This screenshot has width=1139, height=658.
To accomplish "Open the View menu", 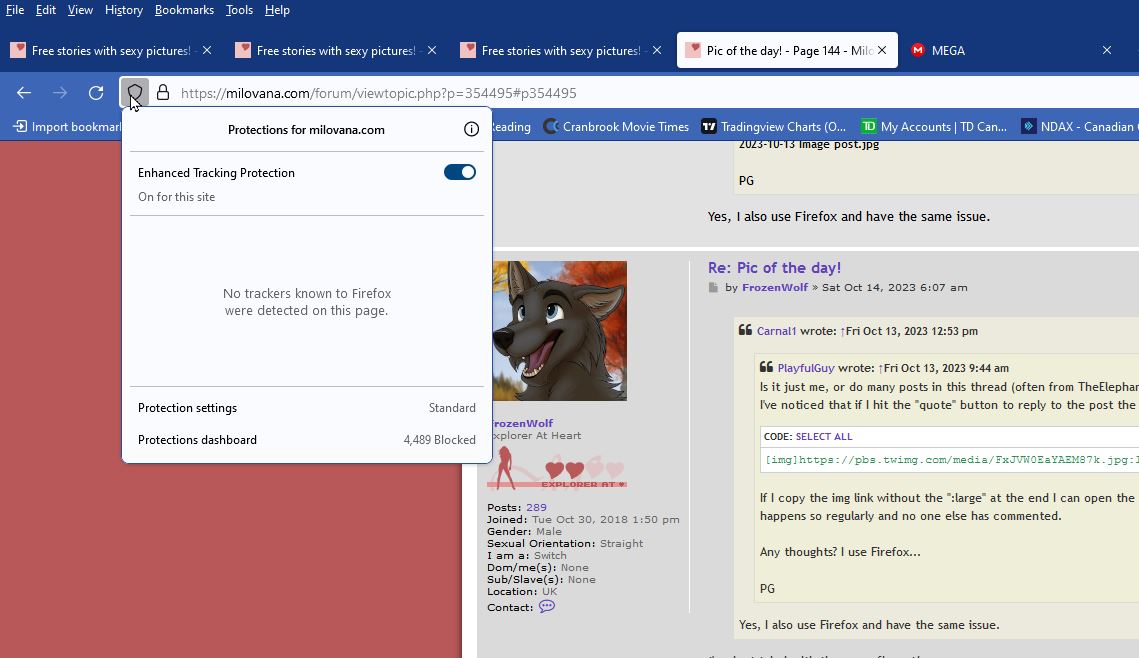I will 80,10.
